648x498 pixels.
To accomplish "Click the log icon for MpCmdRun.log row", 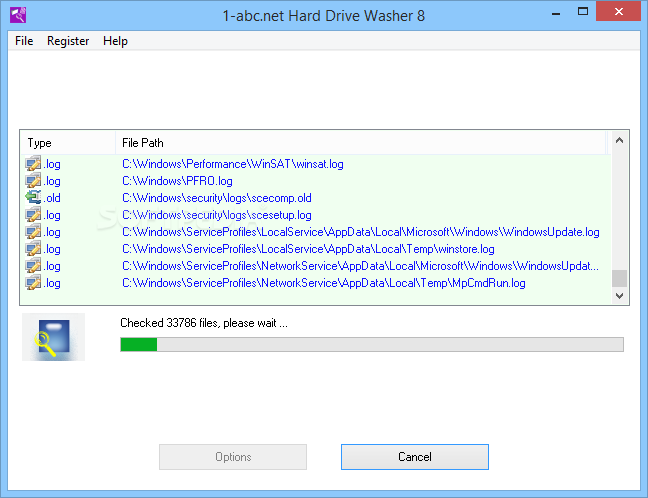I will pyautogui.click(x=33, y=283).
